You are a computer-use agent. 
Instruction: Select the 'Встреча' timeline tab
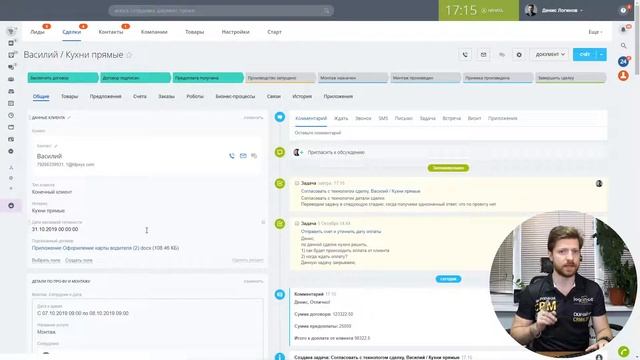coord(451,118)
